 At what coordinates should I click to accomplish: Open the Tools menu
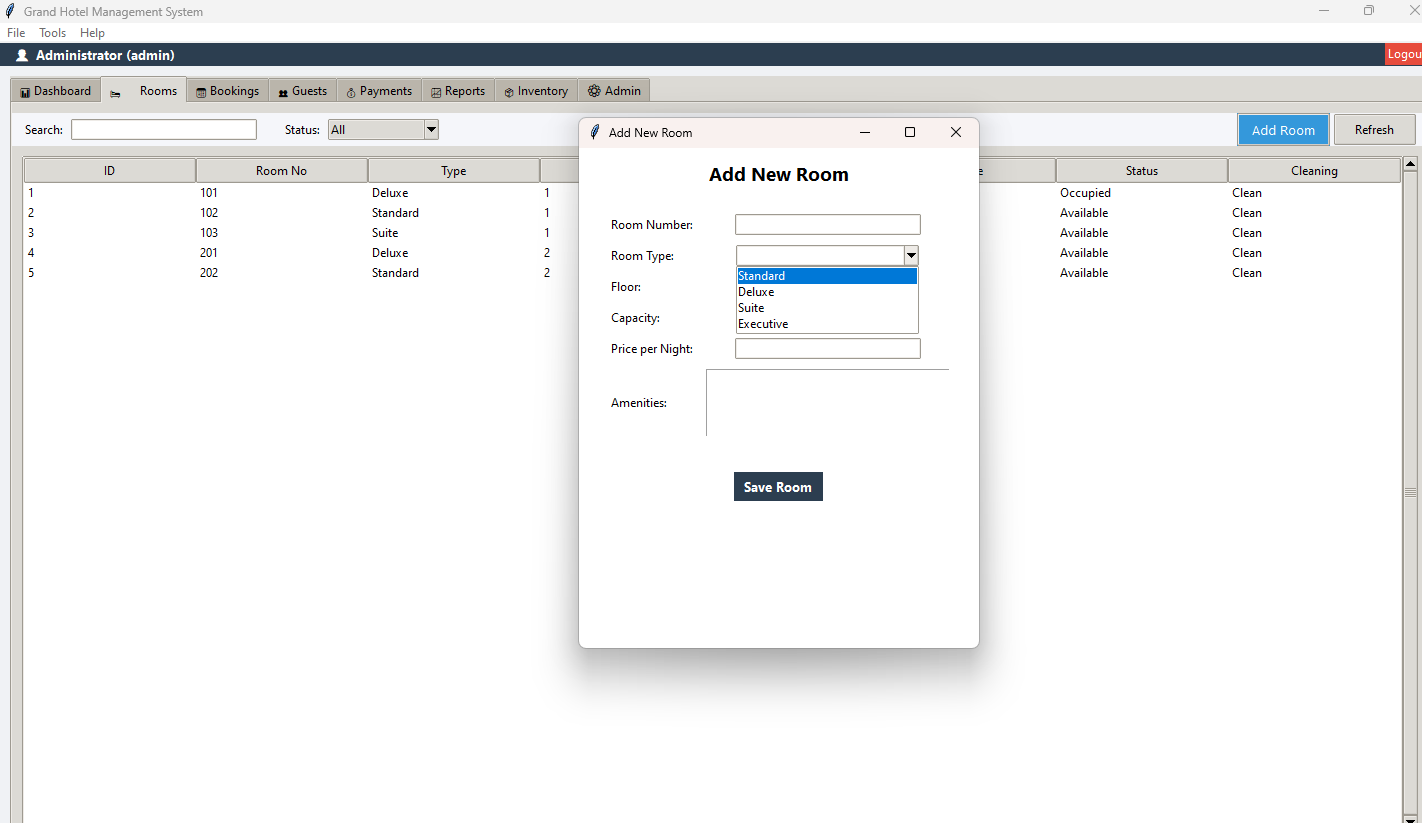[x=52, y=33]
